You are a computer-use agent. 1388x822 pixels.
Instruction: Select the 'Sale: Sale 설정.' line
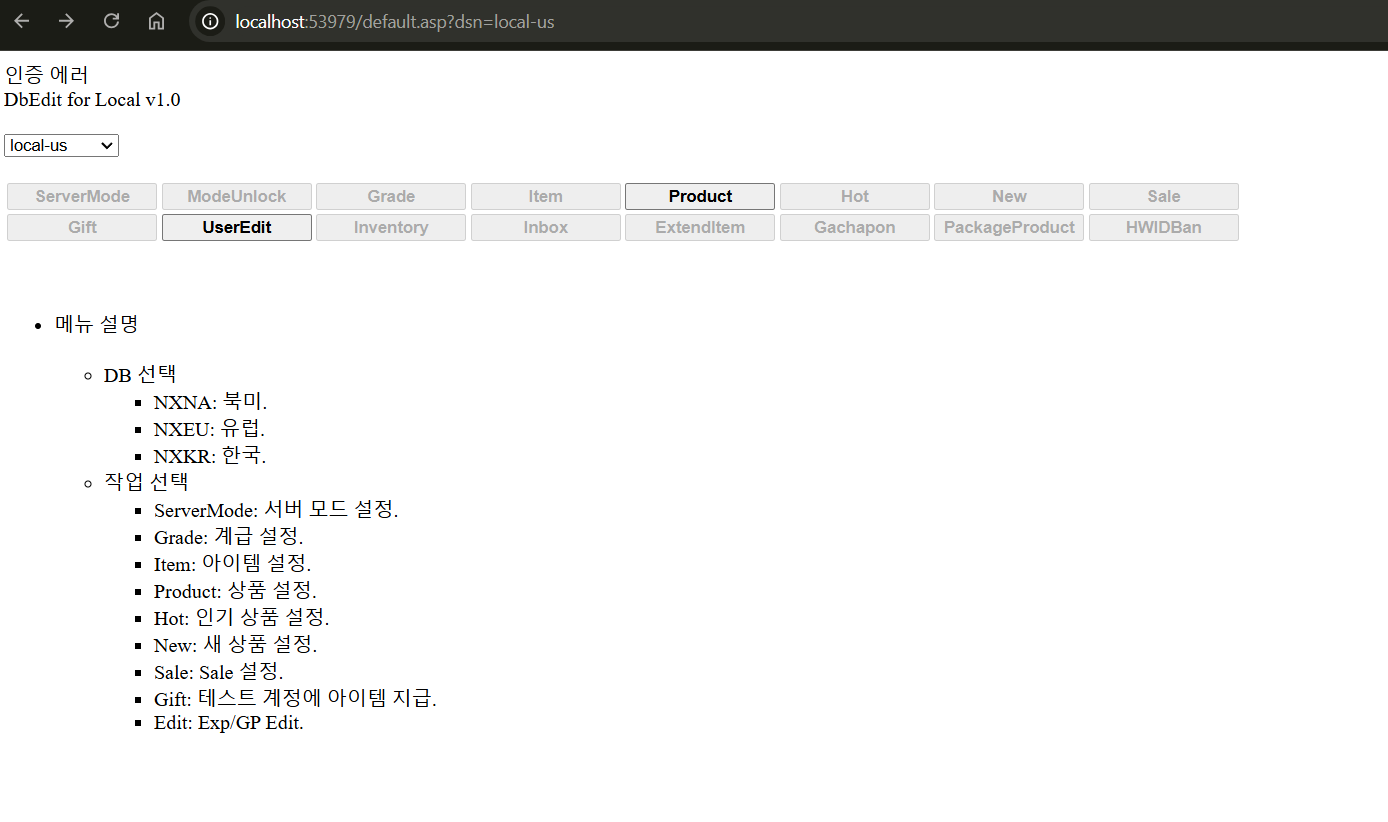click(x=218, y=672)
